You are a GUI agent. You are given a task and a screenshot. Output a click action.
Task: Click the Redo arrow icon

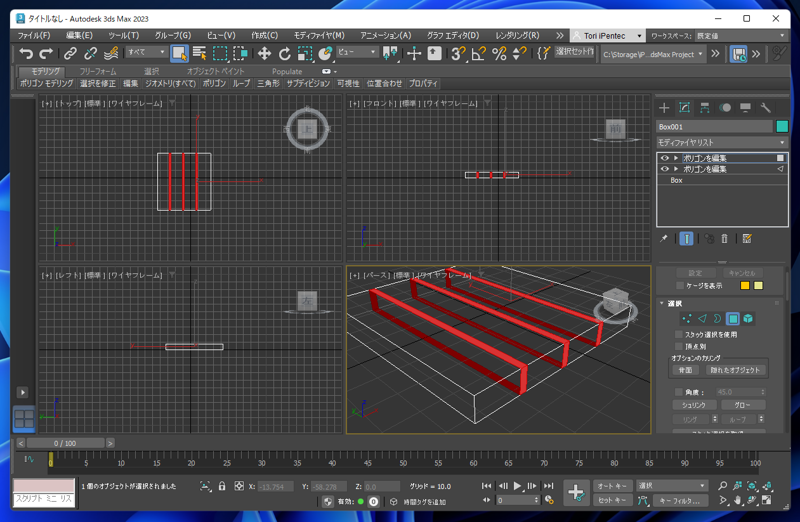(x=46, y=53)
